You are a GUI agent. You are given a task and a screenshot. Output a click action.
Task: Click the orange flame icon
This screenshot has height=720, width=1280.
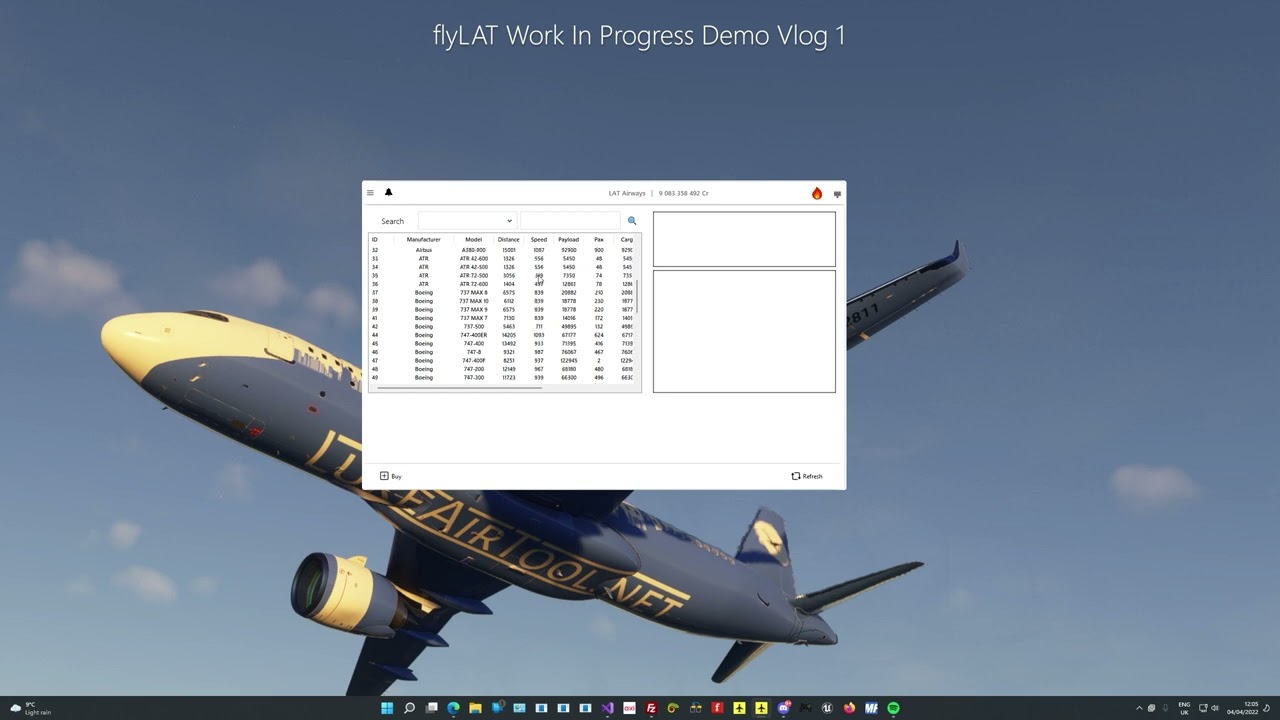[817, 193]
